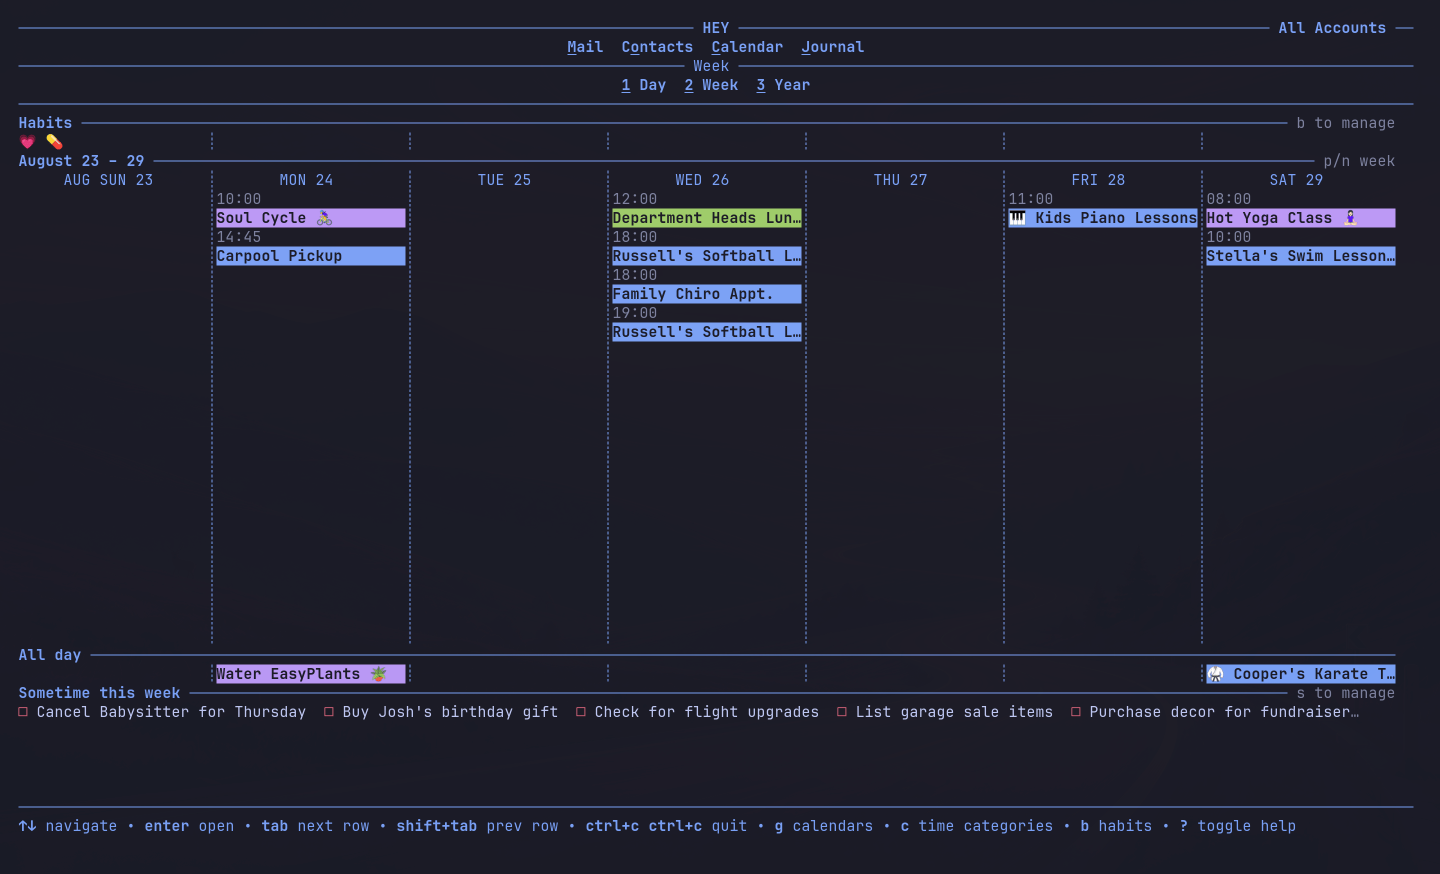Open the Calendar section
1440x874 pixels.
[747, 47]
